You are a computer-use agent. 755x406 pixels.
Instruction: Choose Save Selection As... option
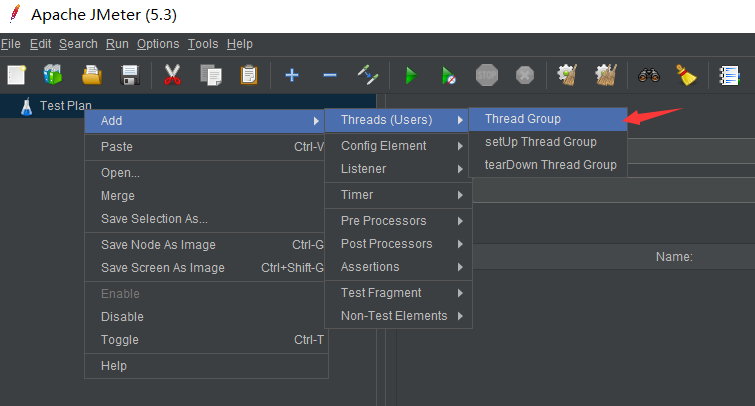205,219
